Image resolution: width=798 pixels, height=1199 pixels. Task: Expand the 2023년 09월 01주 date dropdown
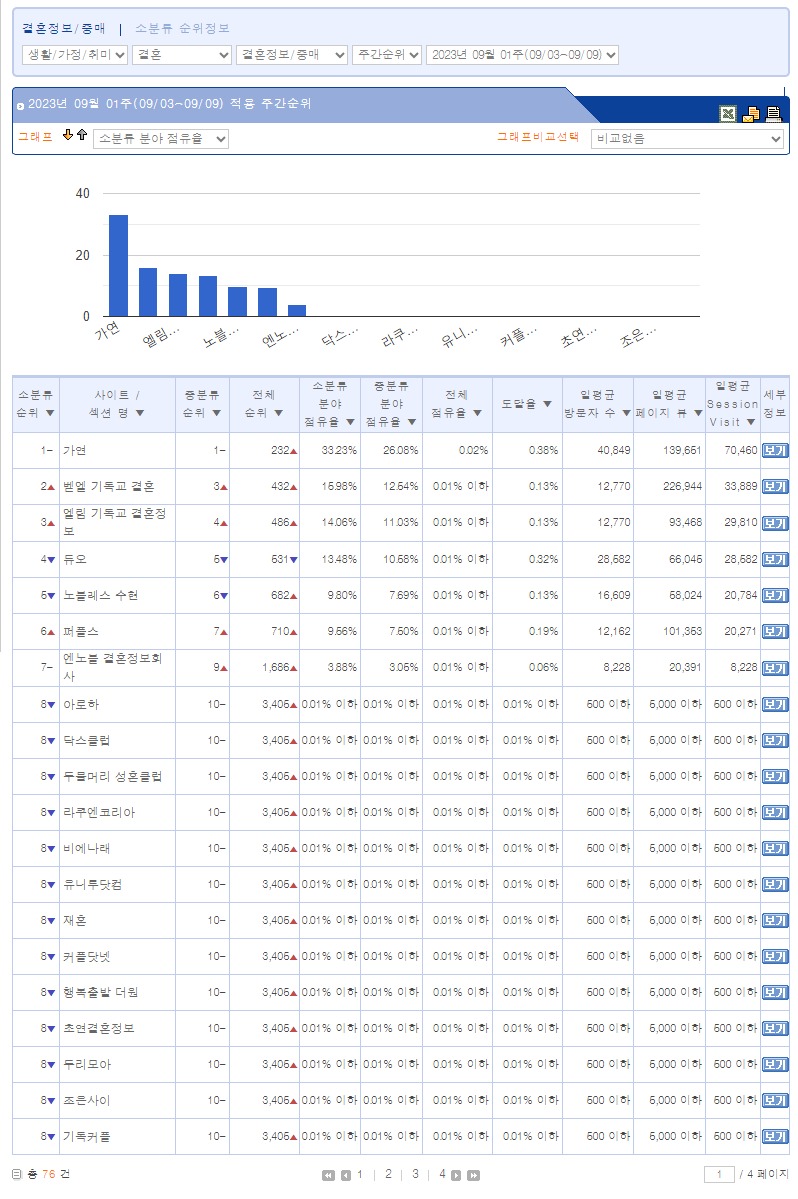pyautogui.click(x=522, y=54)
